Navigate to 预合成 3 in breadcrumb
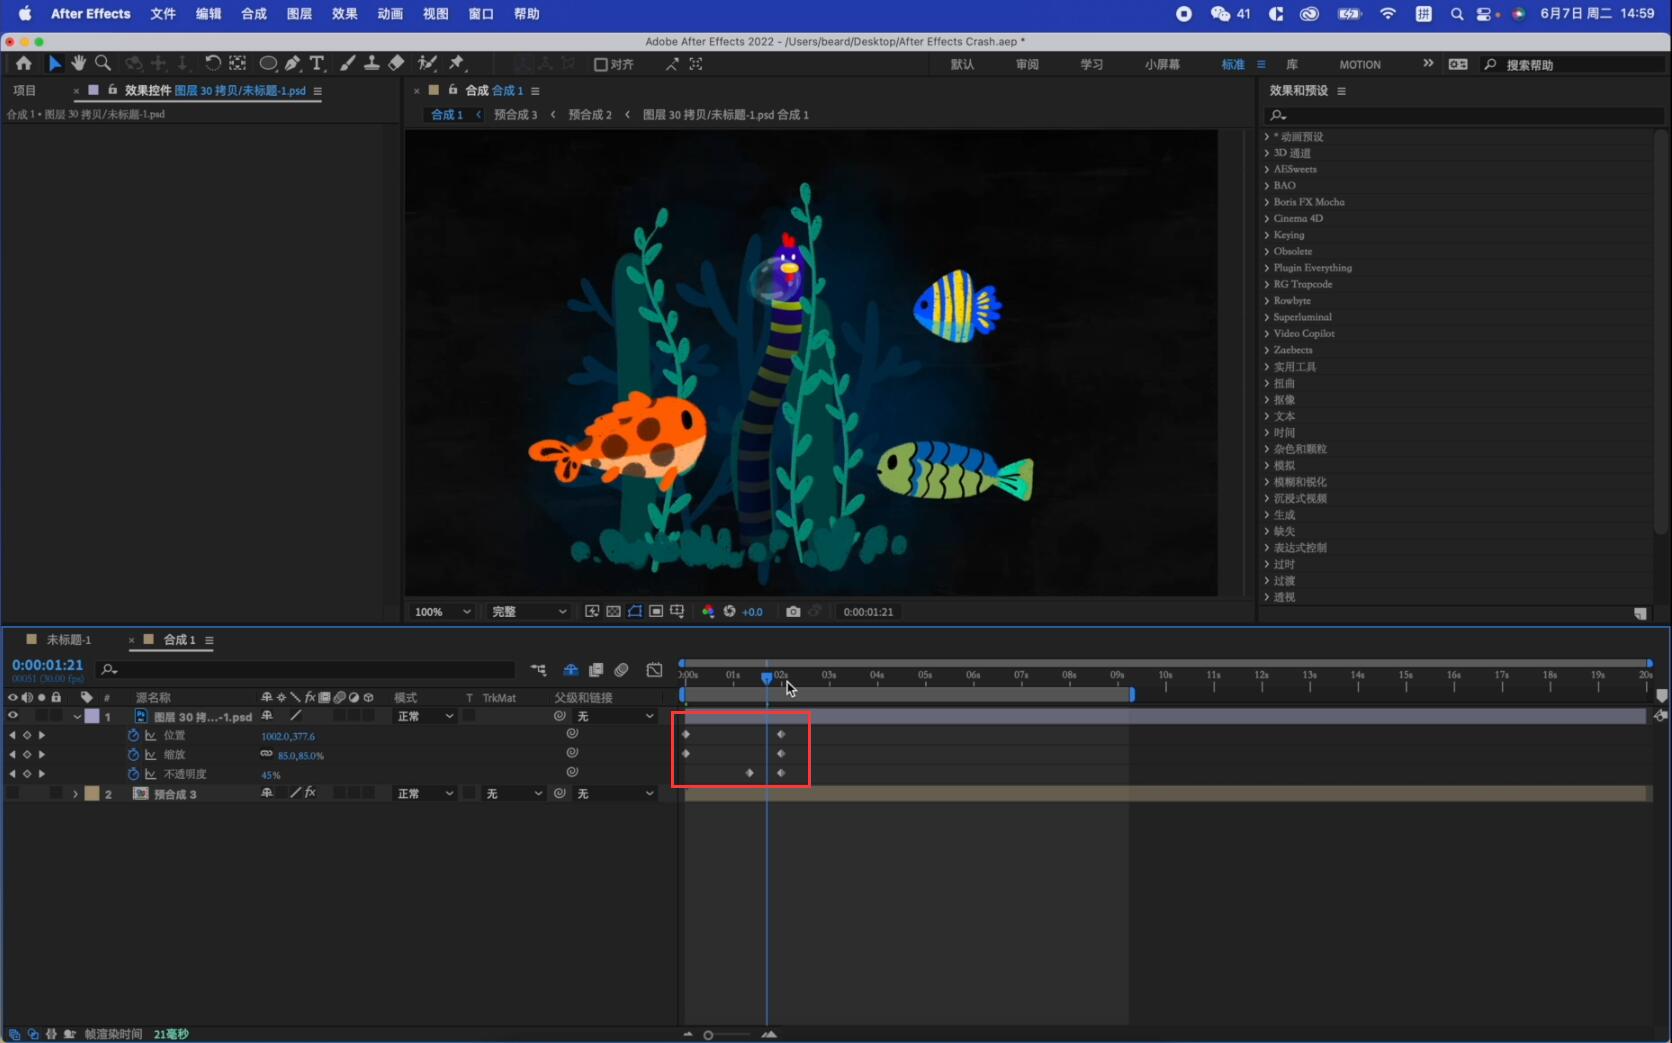1672x1043 pixels. point(515,114)
